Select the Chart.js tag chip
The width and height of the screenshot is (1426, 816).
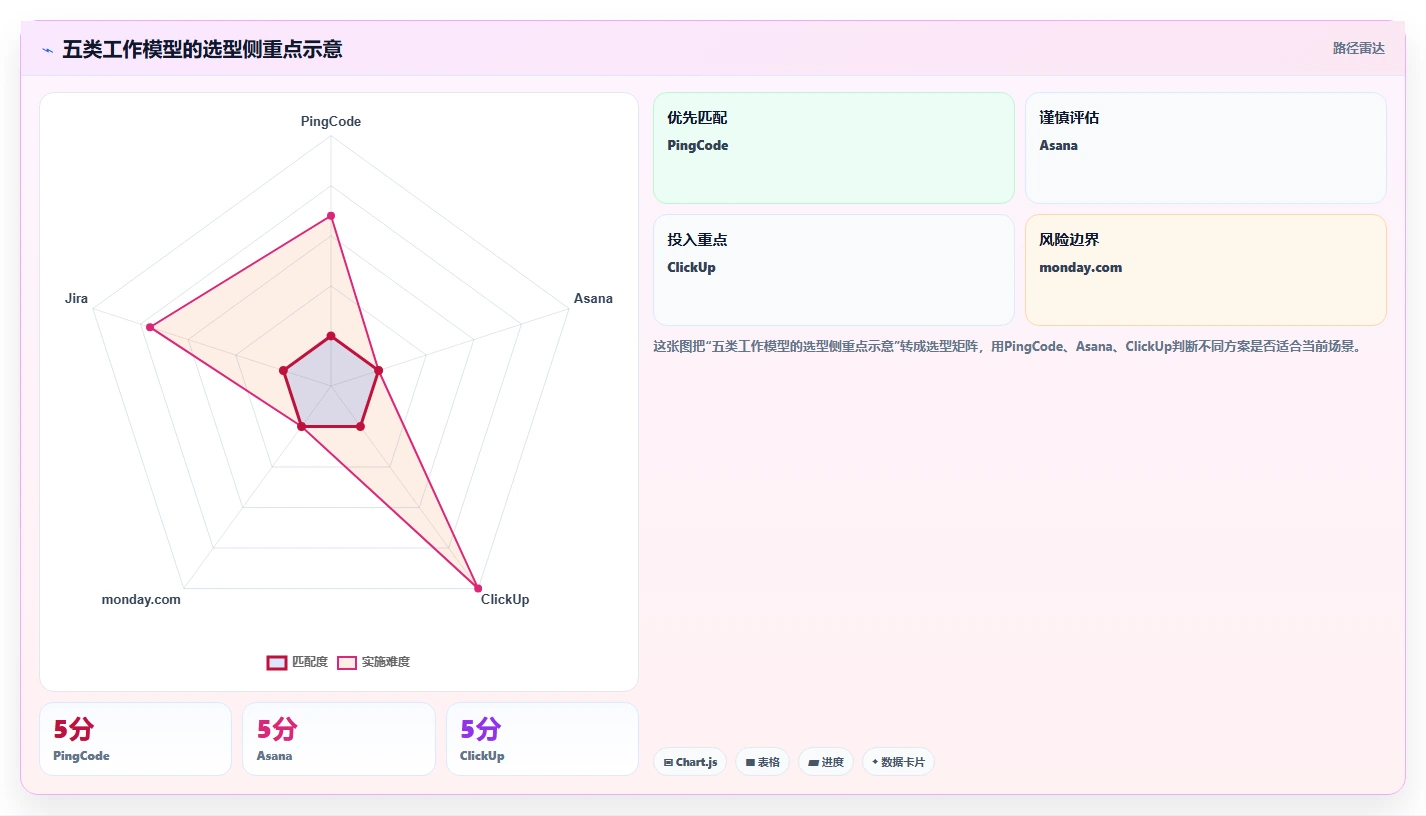[x=690, y=762]
